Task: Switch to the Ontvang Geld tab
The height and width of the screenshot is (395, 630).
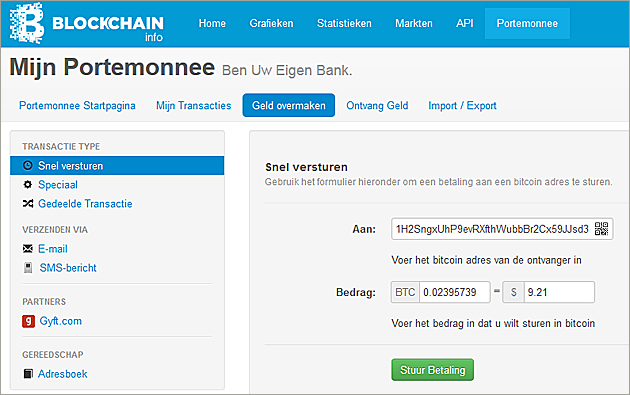Action: pyautogui.click(x=377, y=105)
